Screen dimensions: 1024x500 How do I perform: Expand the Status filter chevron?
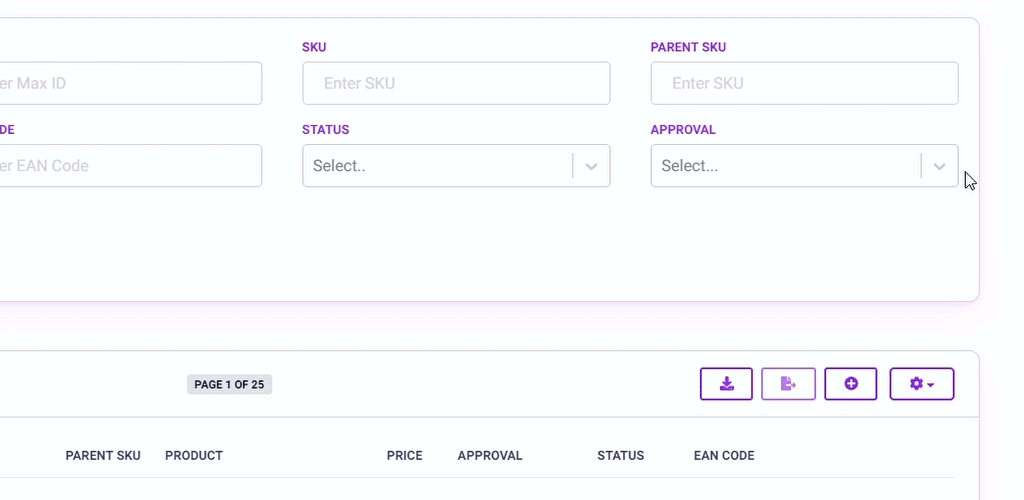591,166
